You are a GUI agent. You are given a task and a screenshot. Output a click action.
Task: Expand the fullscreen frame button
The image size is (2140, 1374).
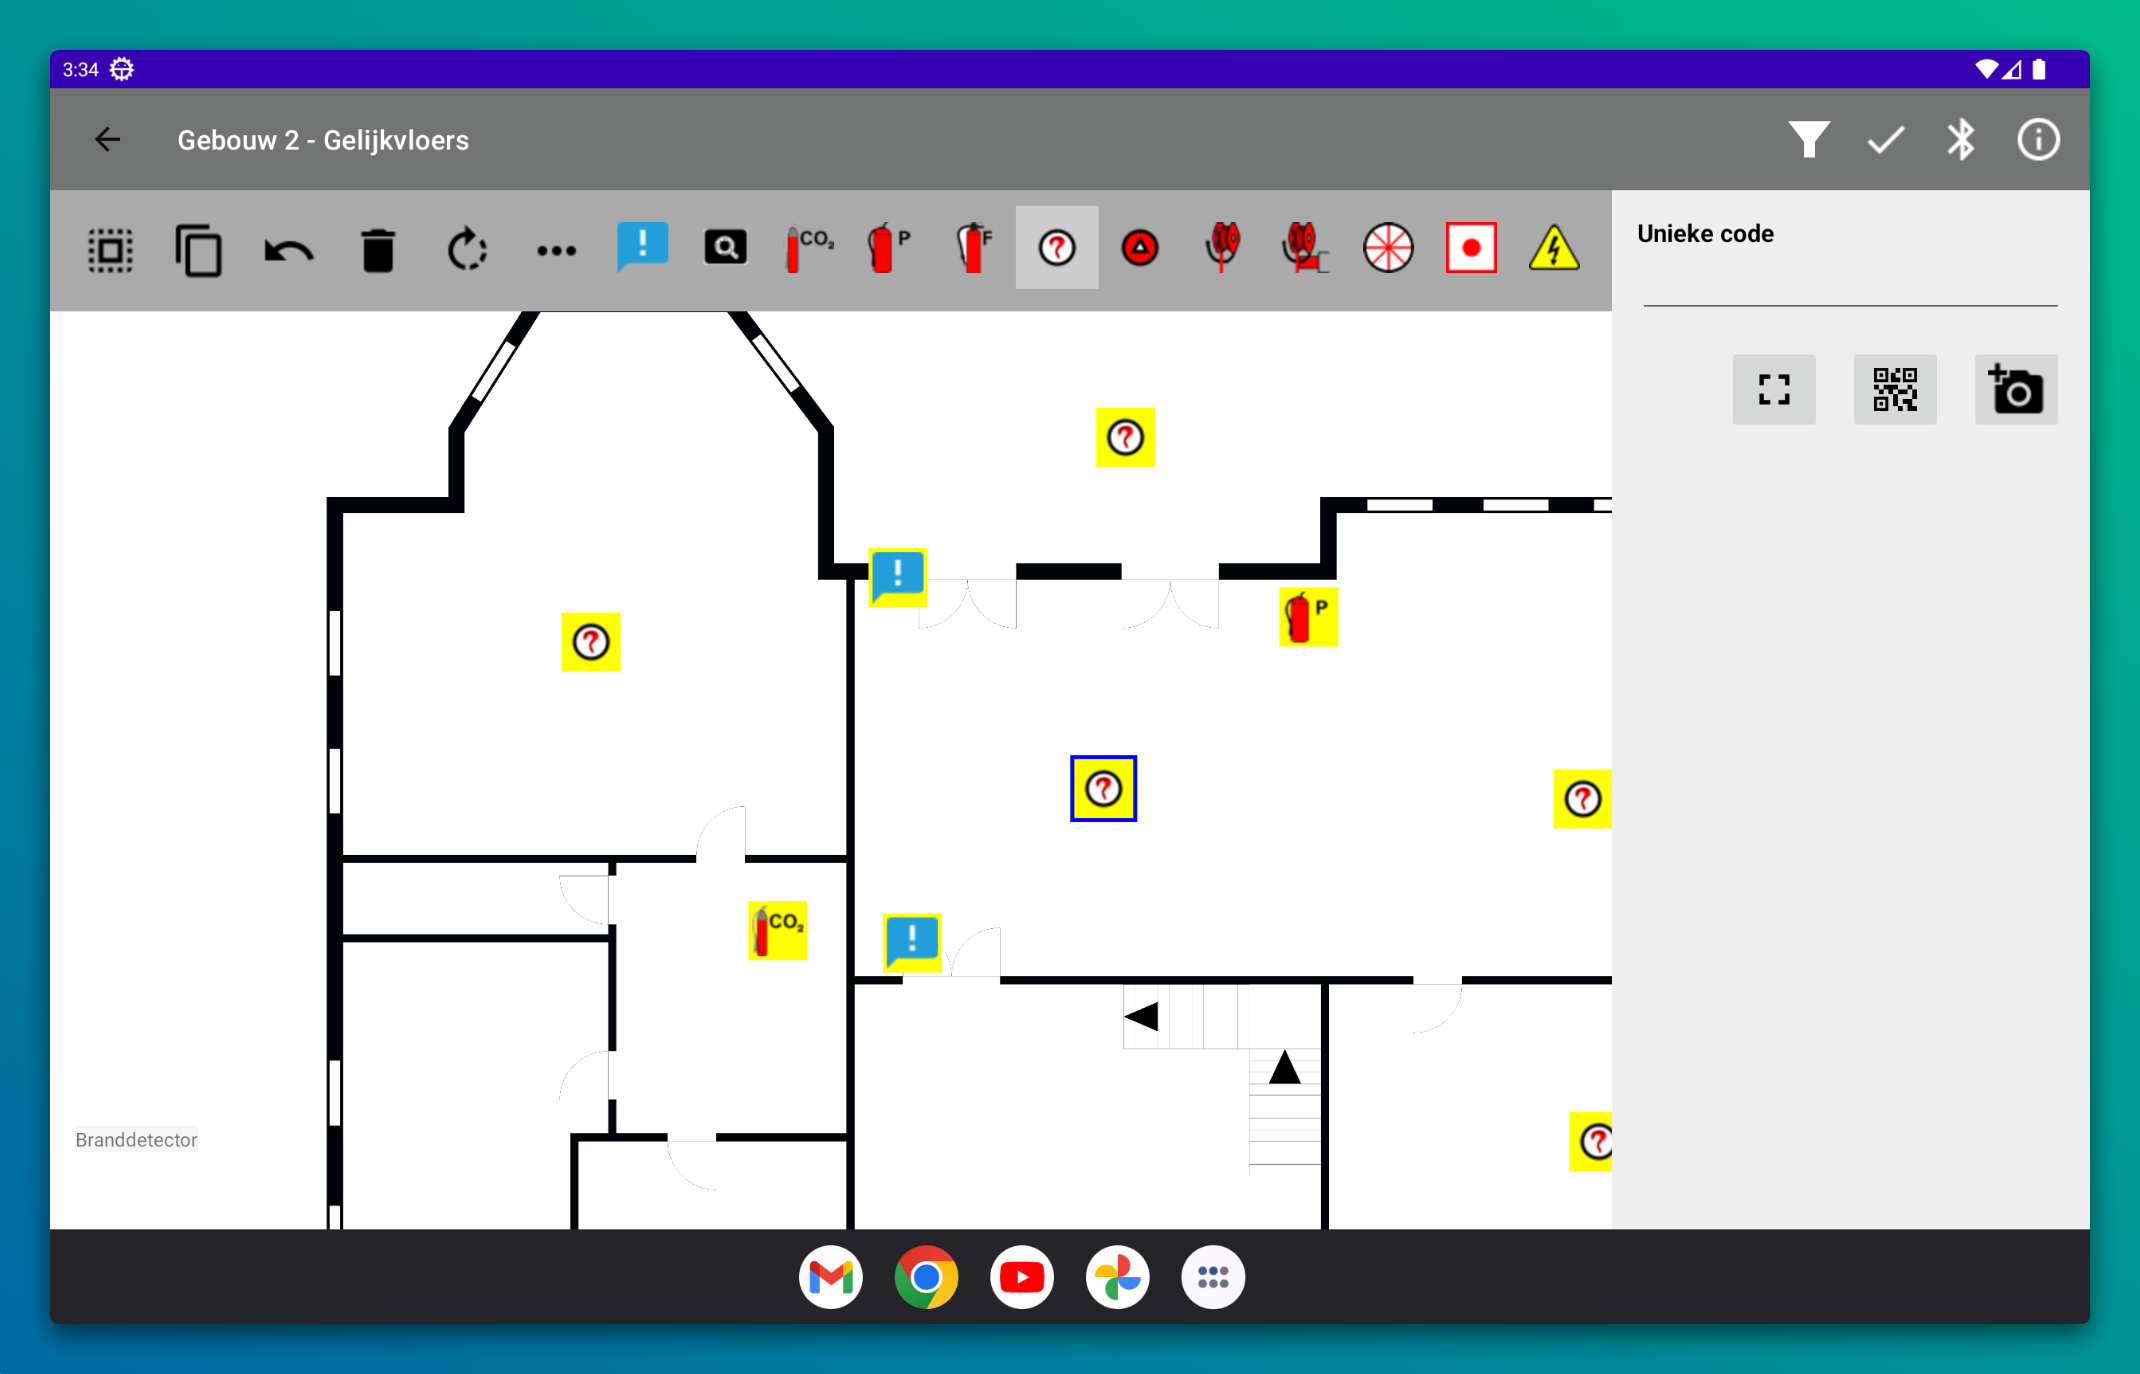[x=1773, y=389]
